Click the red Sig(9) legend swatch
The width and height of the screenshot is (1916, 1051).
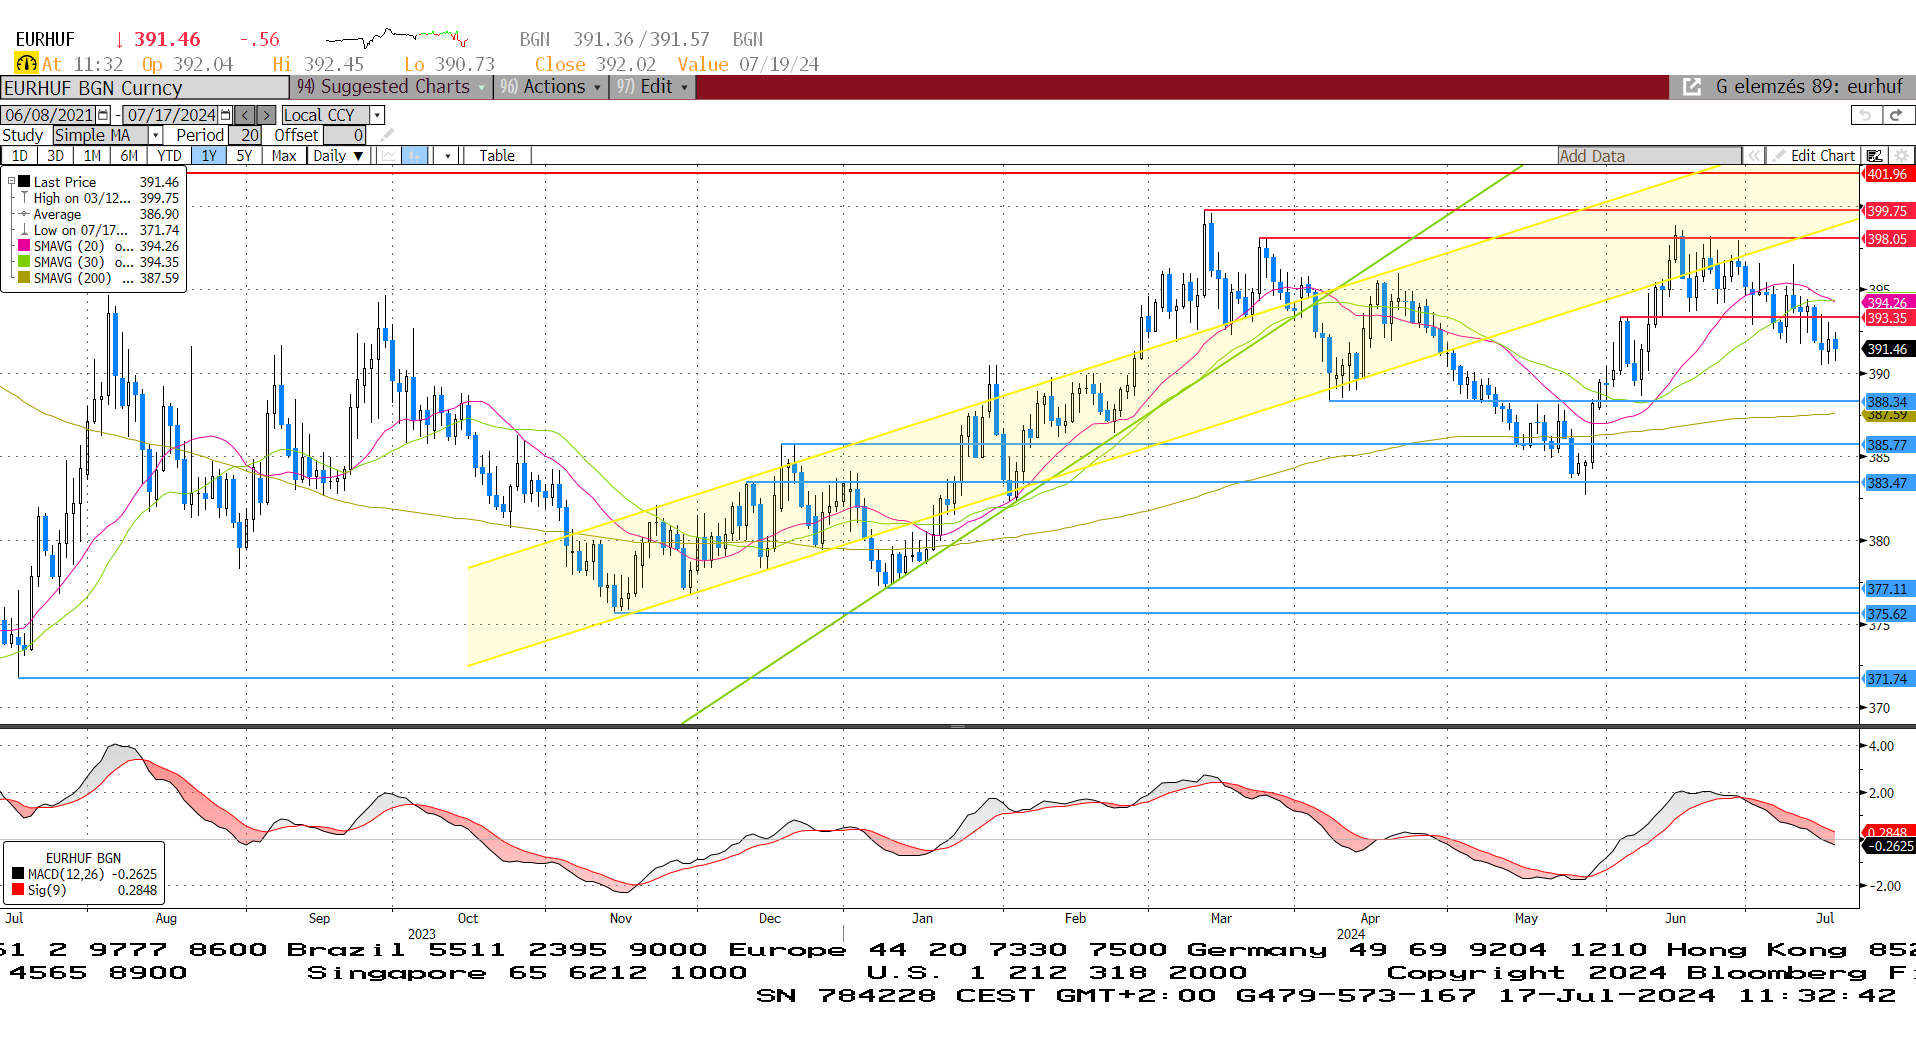pos(18,890)
